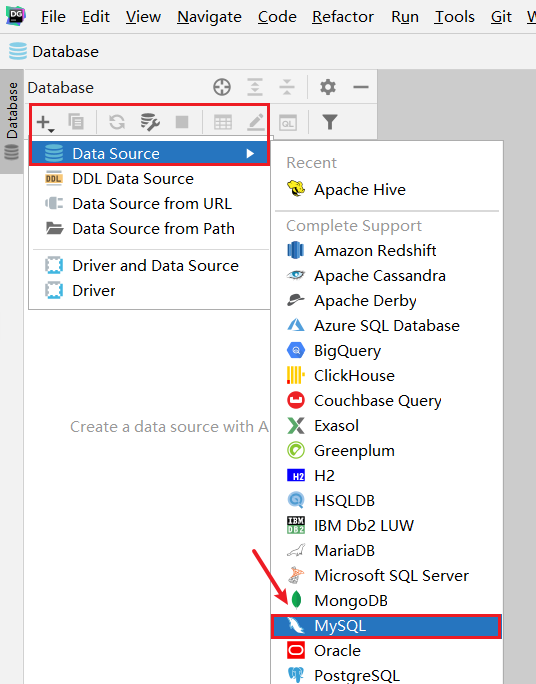Select Data Source submenu entry
Viewport: 536px width, 684px height.
point(150,154)
